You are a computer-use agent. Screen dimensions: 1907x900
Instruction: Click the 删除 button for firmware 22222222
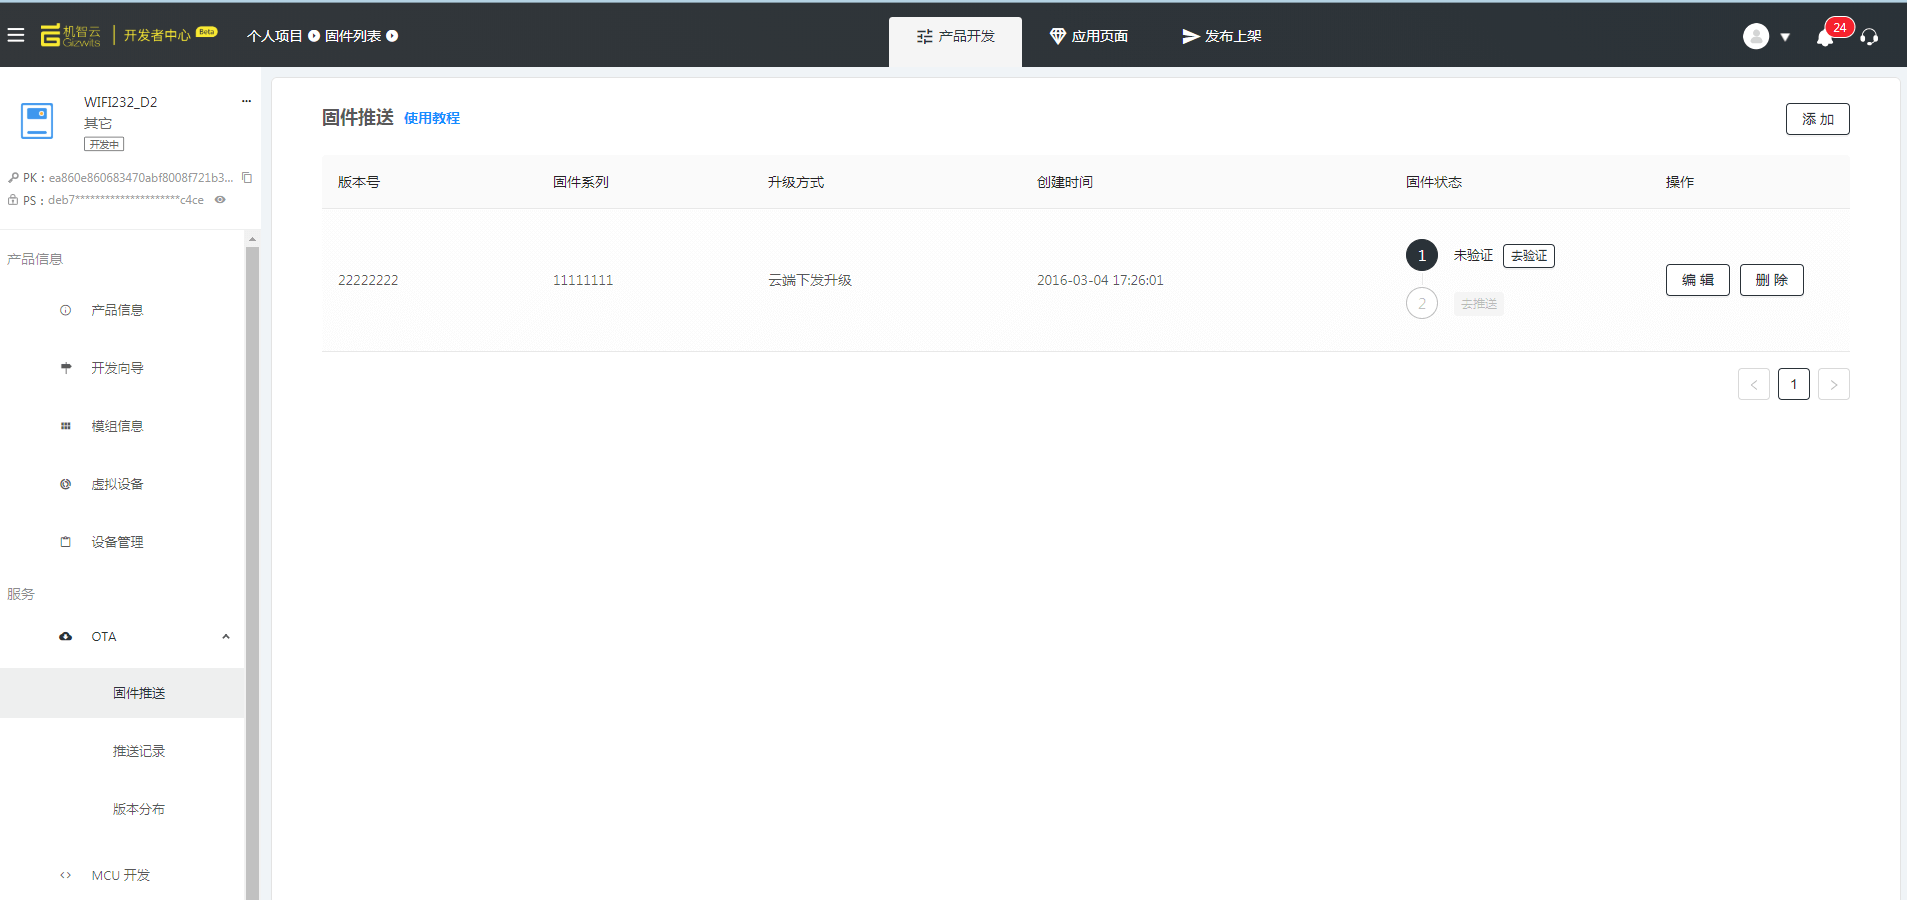point(1772,280)
